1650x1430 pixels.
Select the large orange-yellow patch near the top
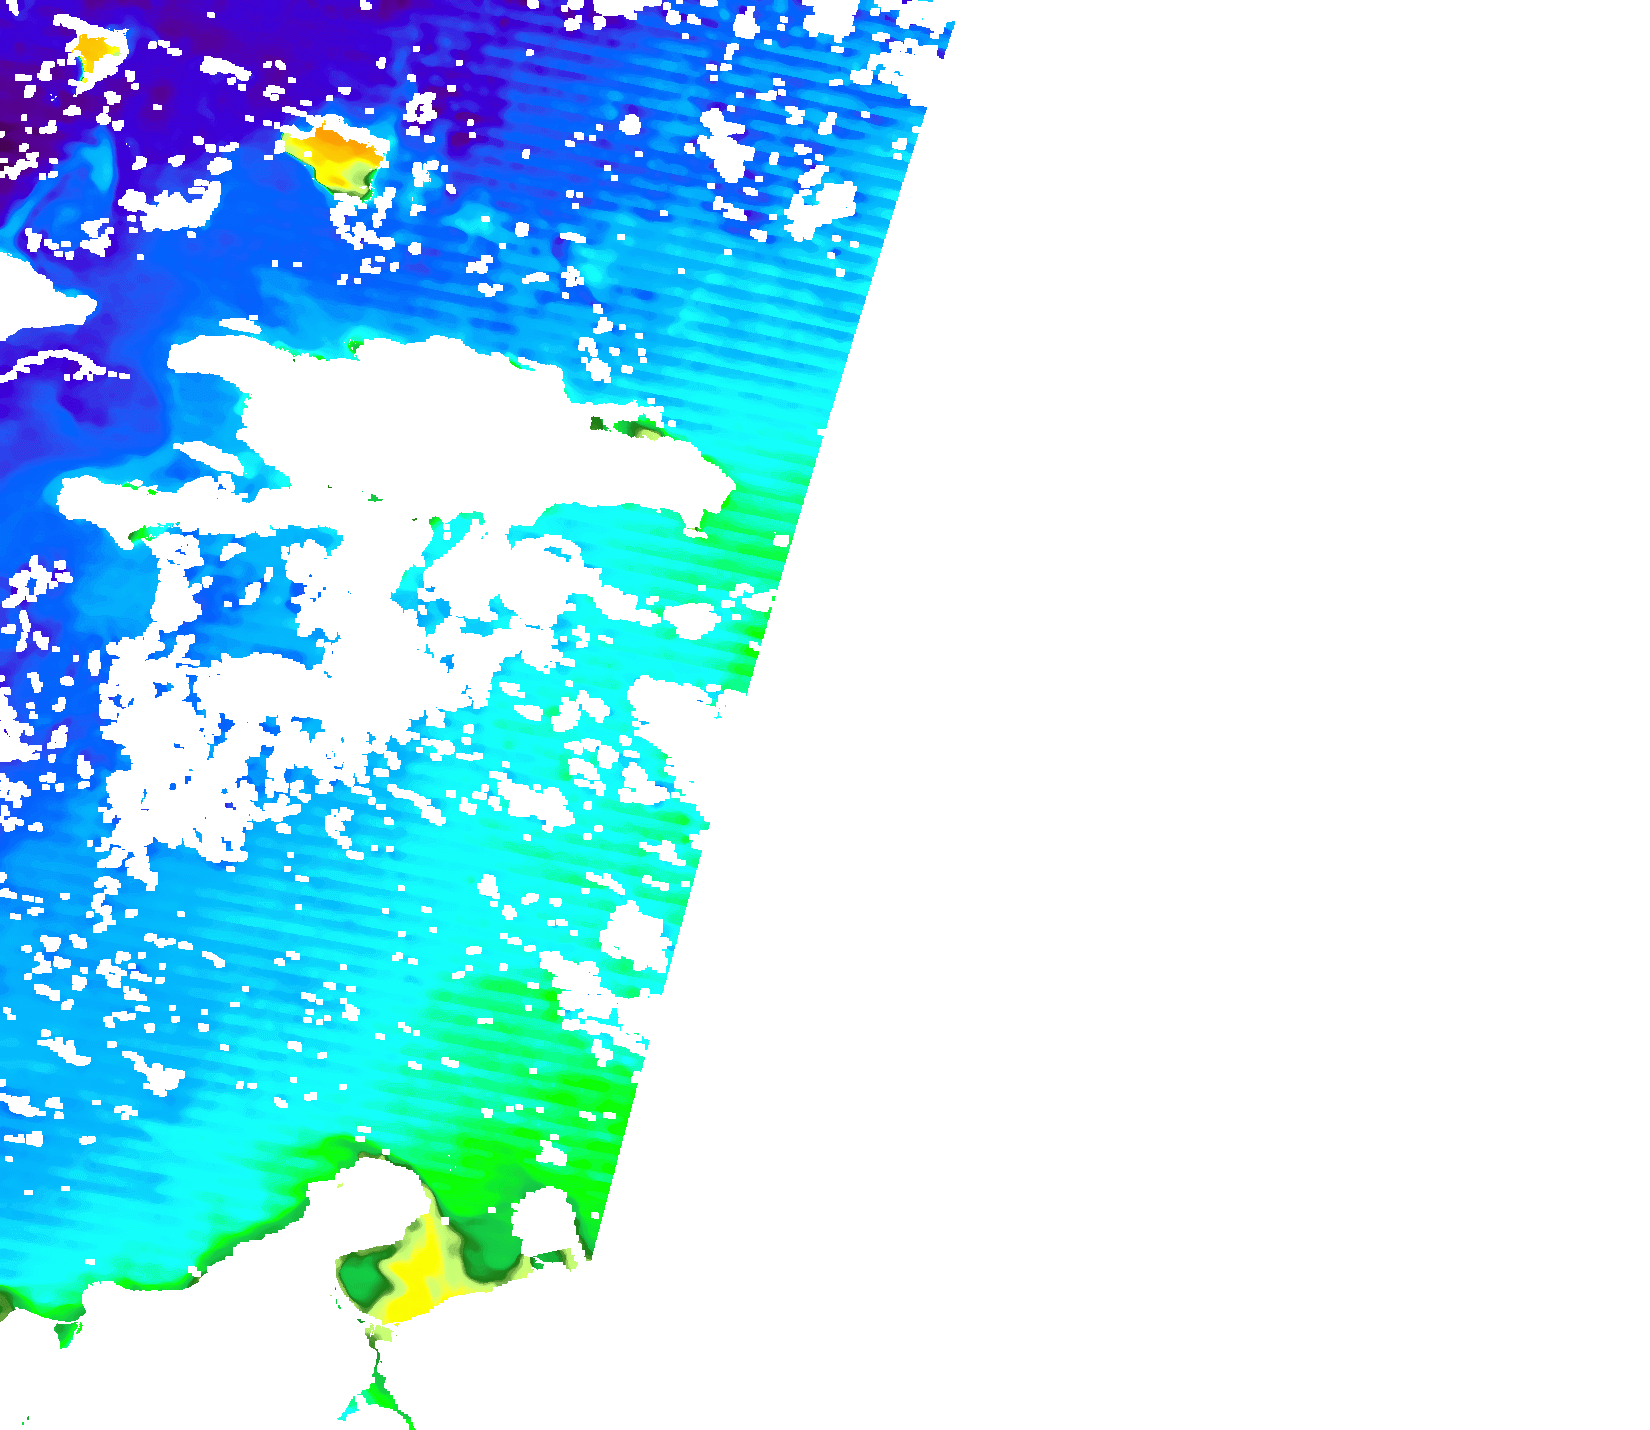(x=334, y=153)
